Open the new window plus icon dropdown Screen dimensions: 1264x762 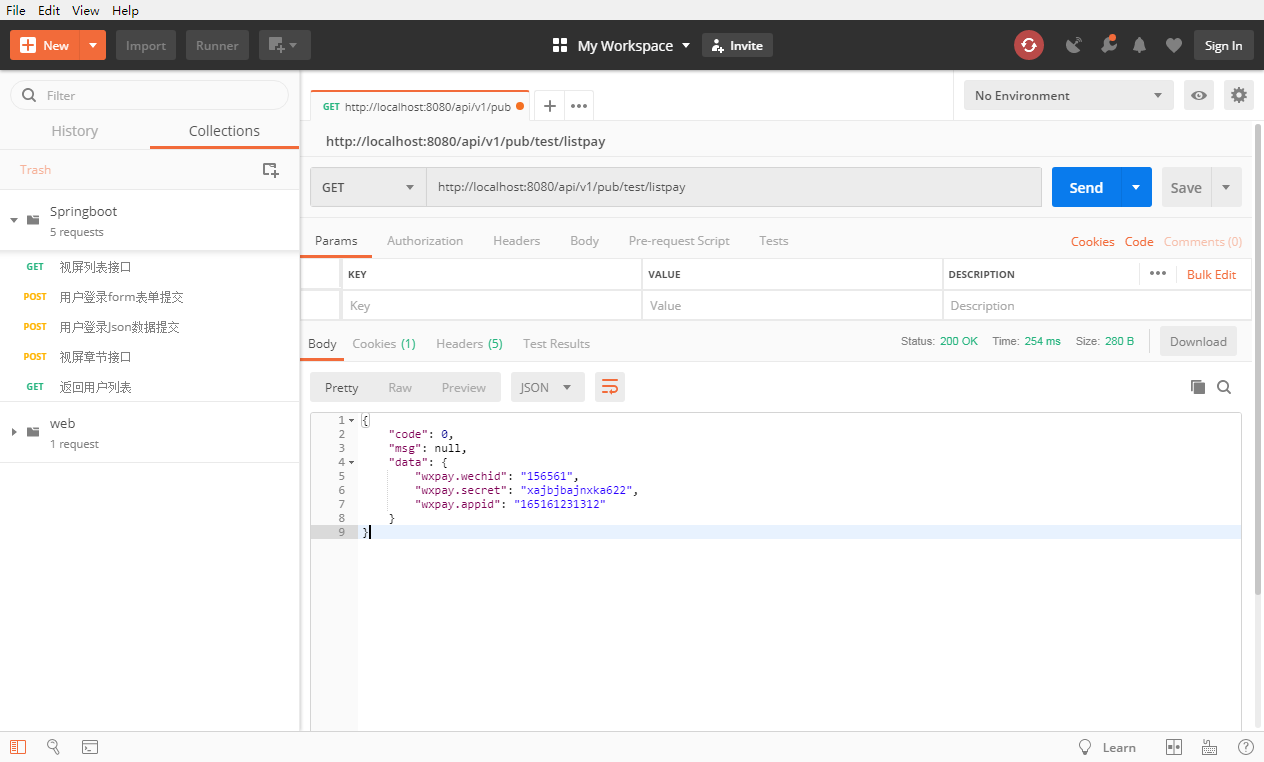285,45
